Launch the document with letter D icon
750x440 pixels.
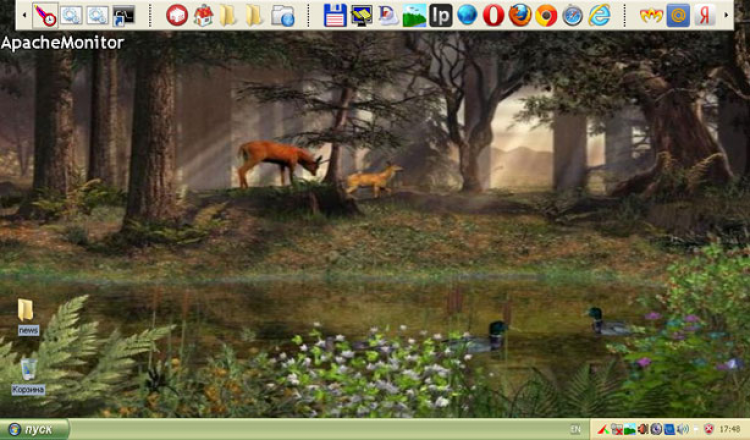pos(388,15)
